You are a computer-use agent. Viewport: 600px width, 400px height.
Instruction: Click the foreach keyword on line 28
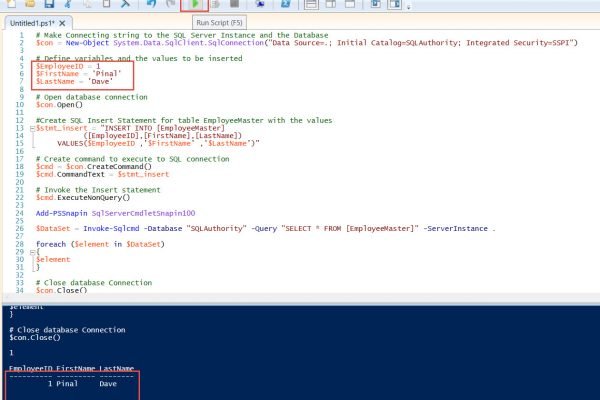51,244
